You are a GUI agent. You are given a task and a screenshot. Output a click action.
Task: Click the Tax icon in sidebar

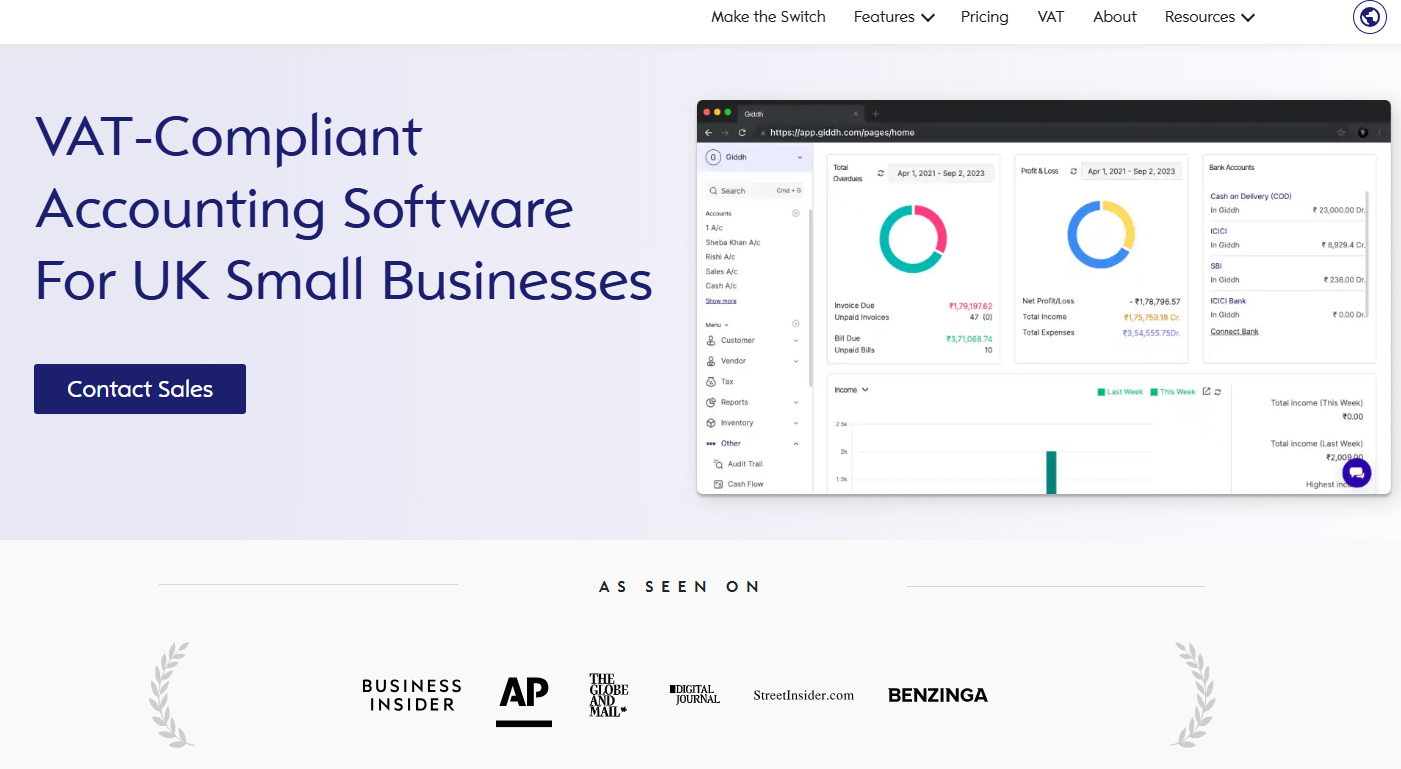pos(711,382)
